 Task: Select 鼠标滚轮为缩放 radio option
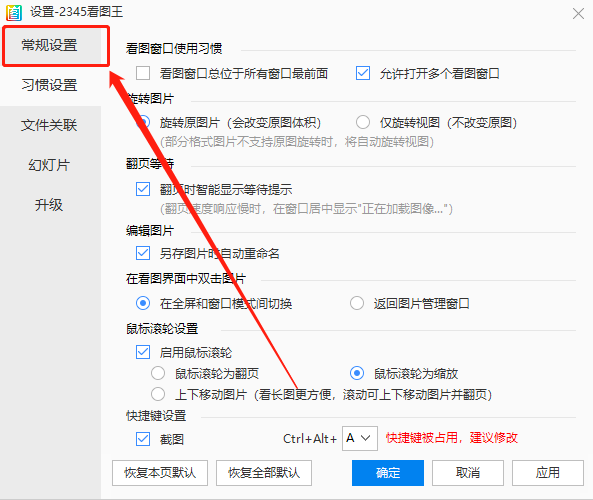click(357, 373)
